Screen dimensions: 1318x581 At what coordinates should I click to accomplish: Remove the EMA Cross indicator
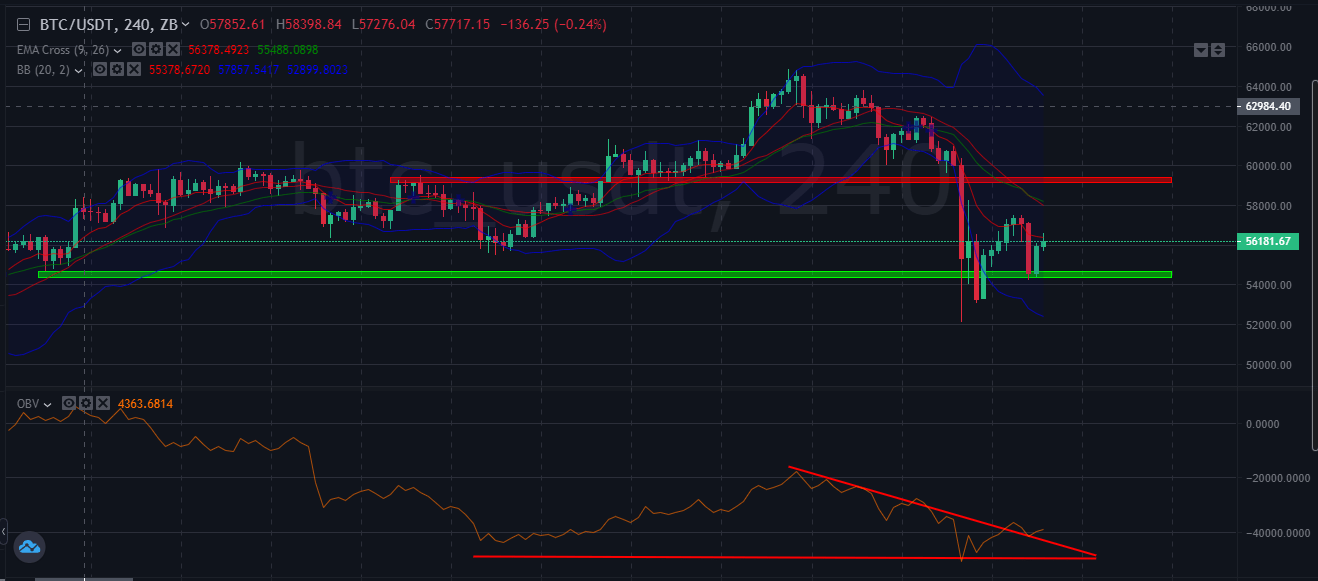point(172,49)
